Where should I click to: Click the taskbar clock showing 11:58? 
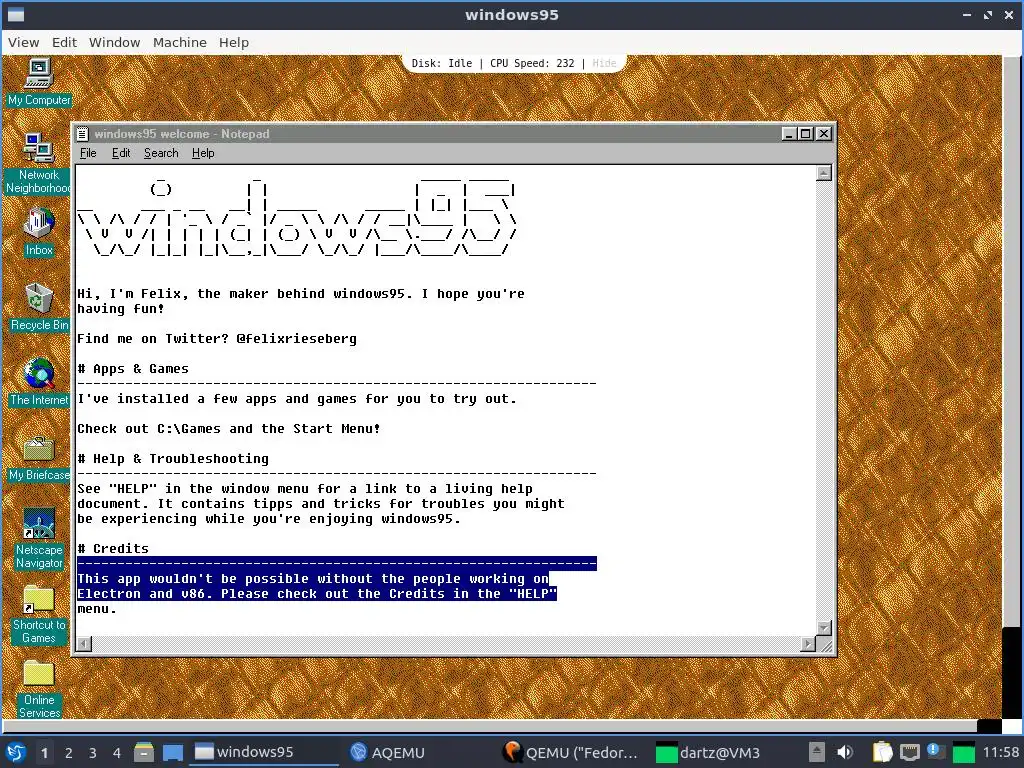point(1000,752)
